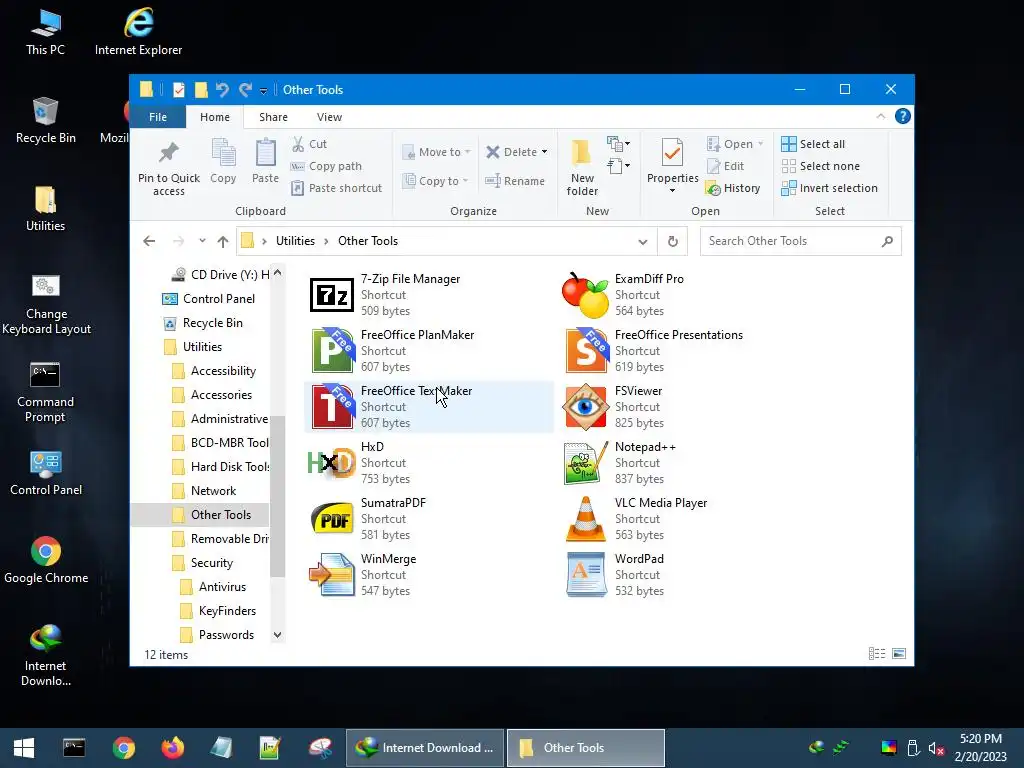
Task: Switch to the Share tab
Action: click(273, 117)
